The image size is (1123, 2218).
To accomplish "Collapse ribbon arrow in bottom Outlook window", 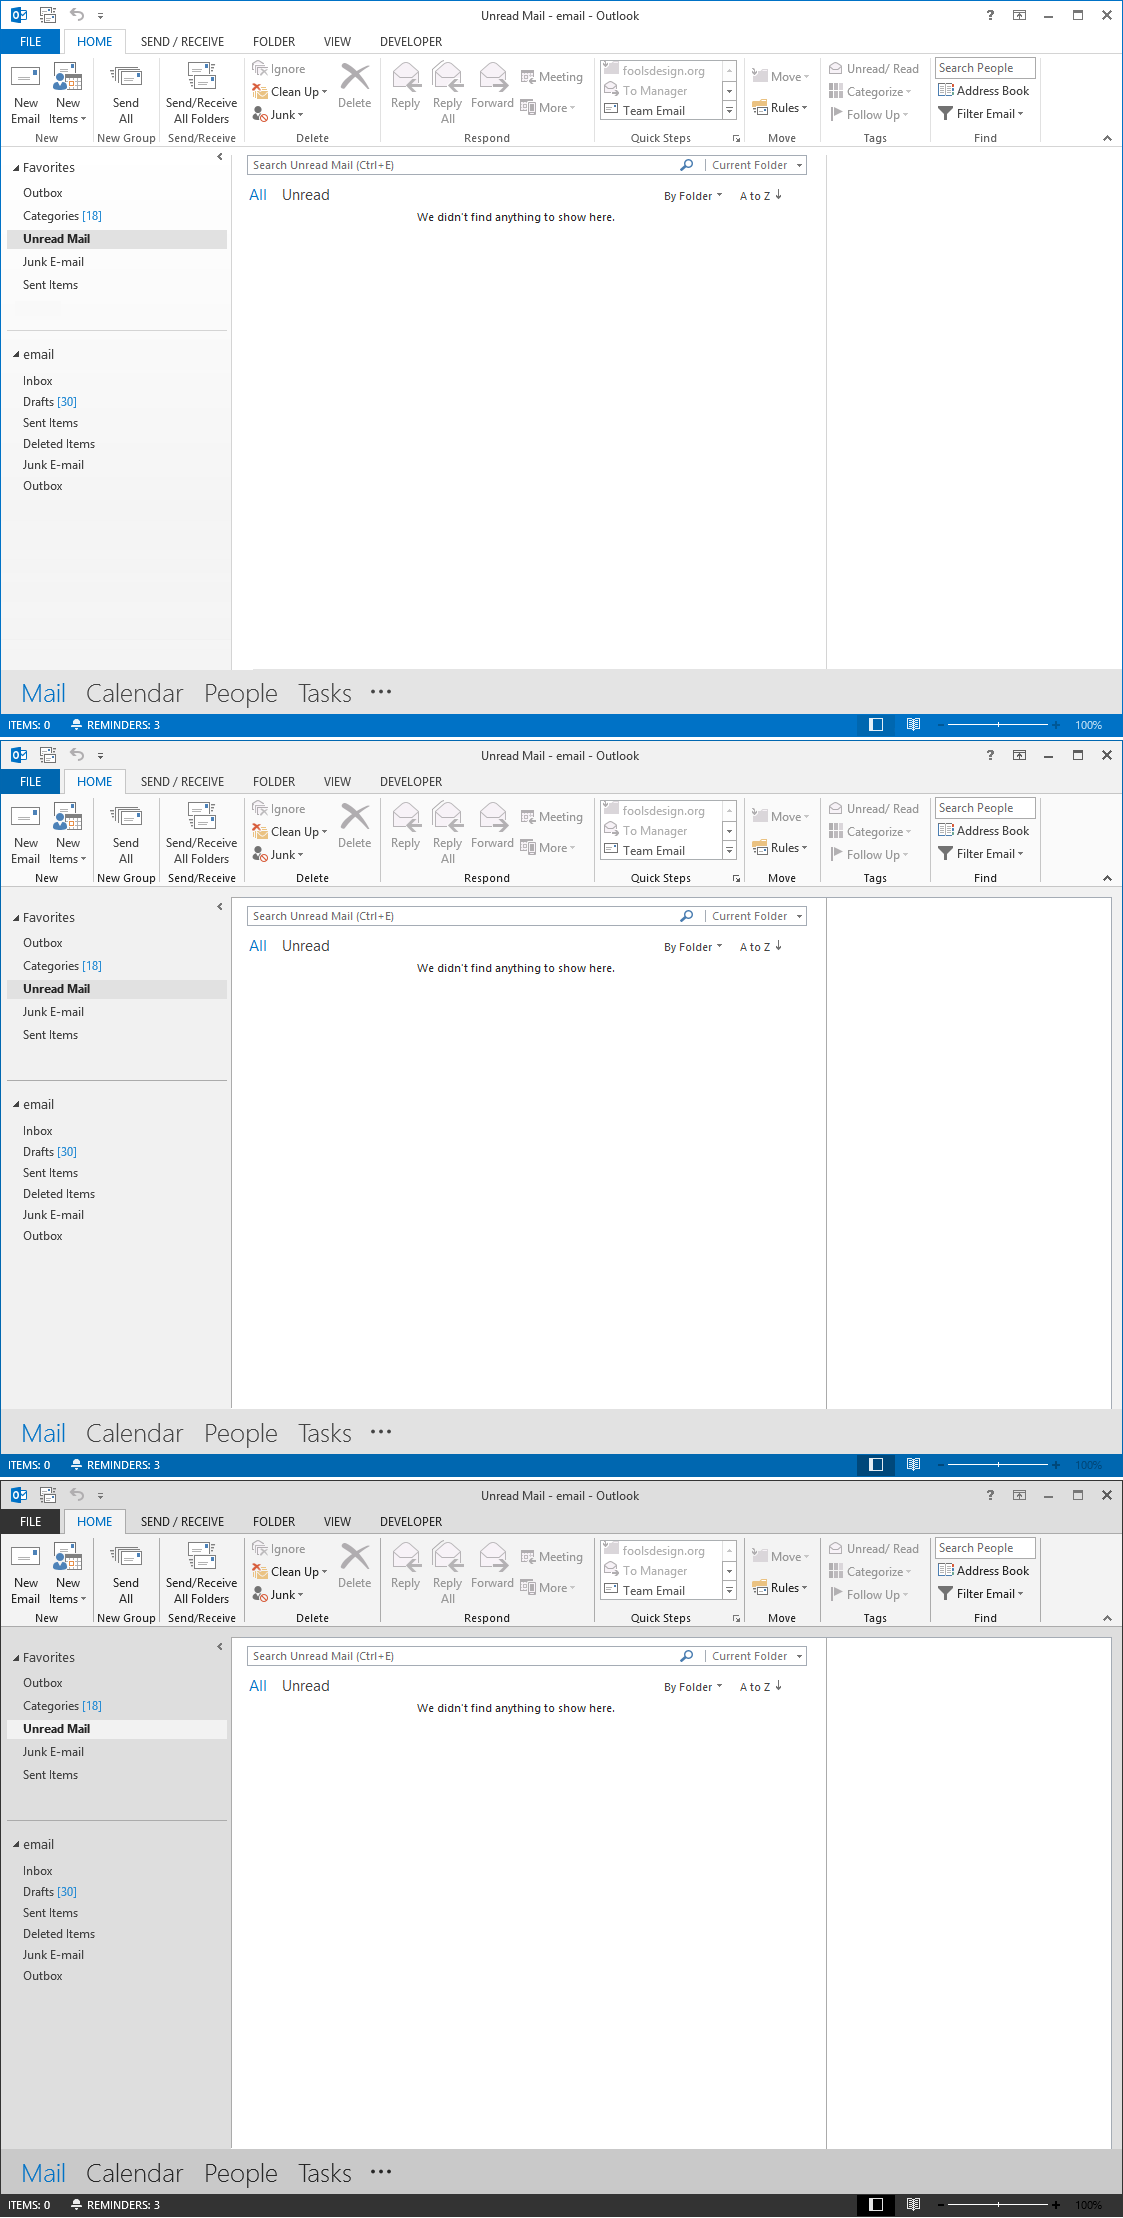I will pyautogui.click(x=1107, y=1618).
